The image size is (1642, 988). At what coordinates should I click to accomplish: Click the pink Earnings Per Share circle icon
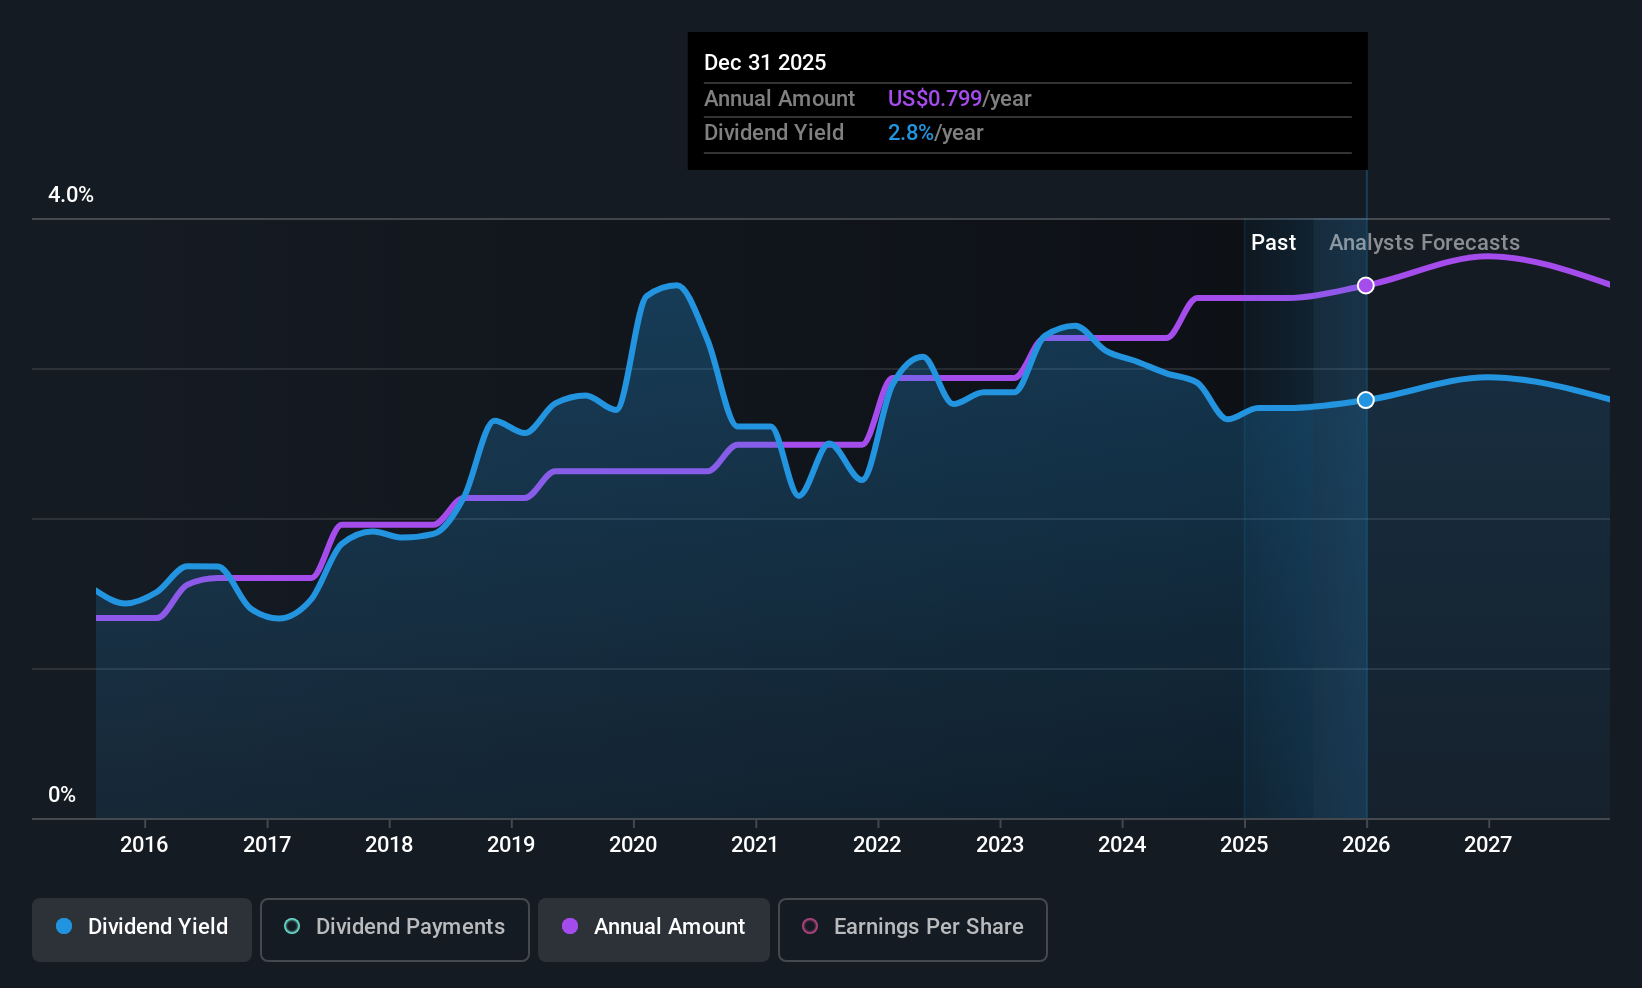point(808,927)
